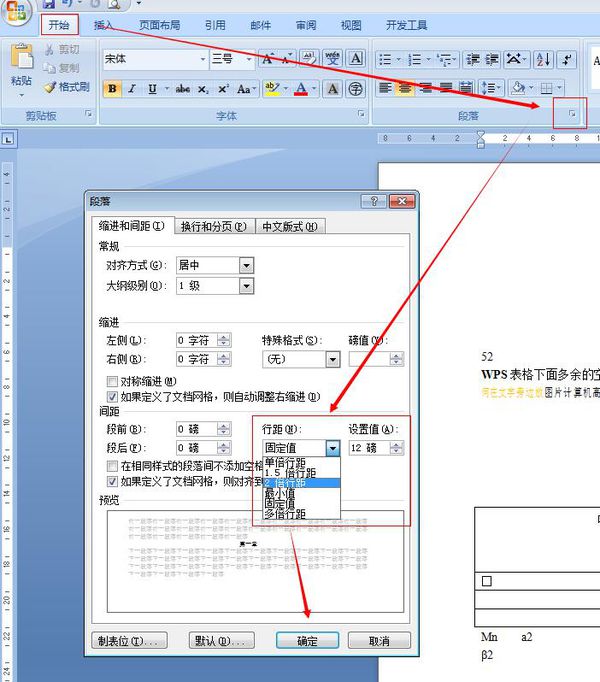Screen dimensions: 600x682
Task: Click Cut (剪切) in clipboard group
Action: (x=62, y=50)
